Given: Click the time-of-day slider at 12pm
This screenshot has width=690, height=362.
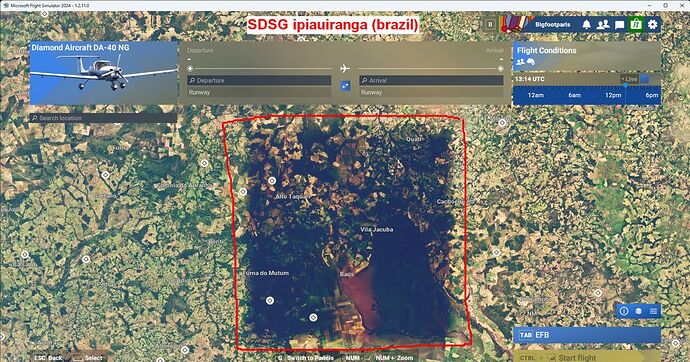Looking at the screenshot, I should [613, 95].
